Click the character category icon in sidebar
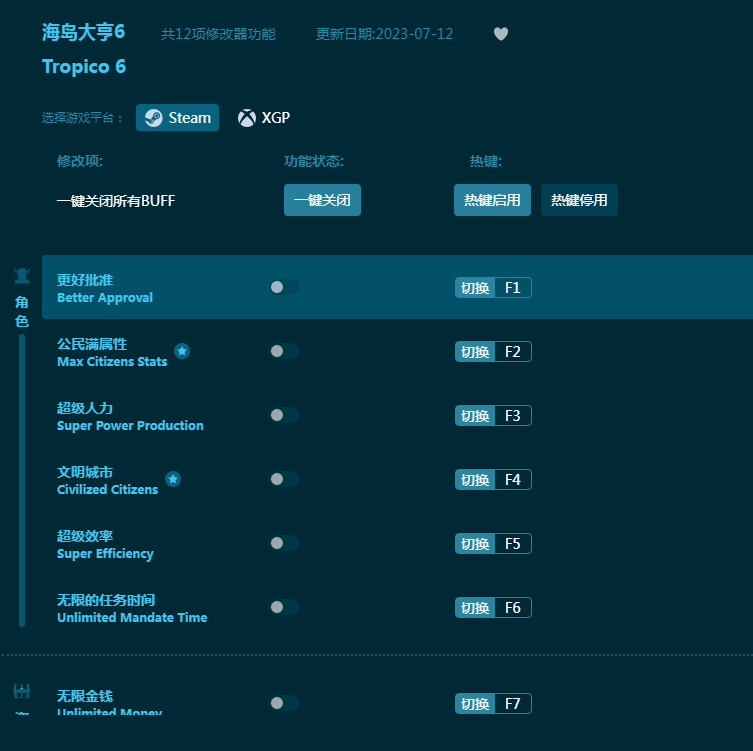753x751 pixels. (x=22, y=276)
